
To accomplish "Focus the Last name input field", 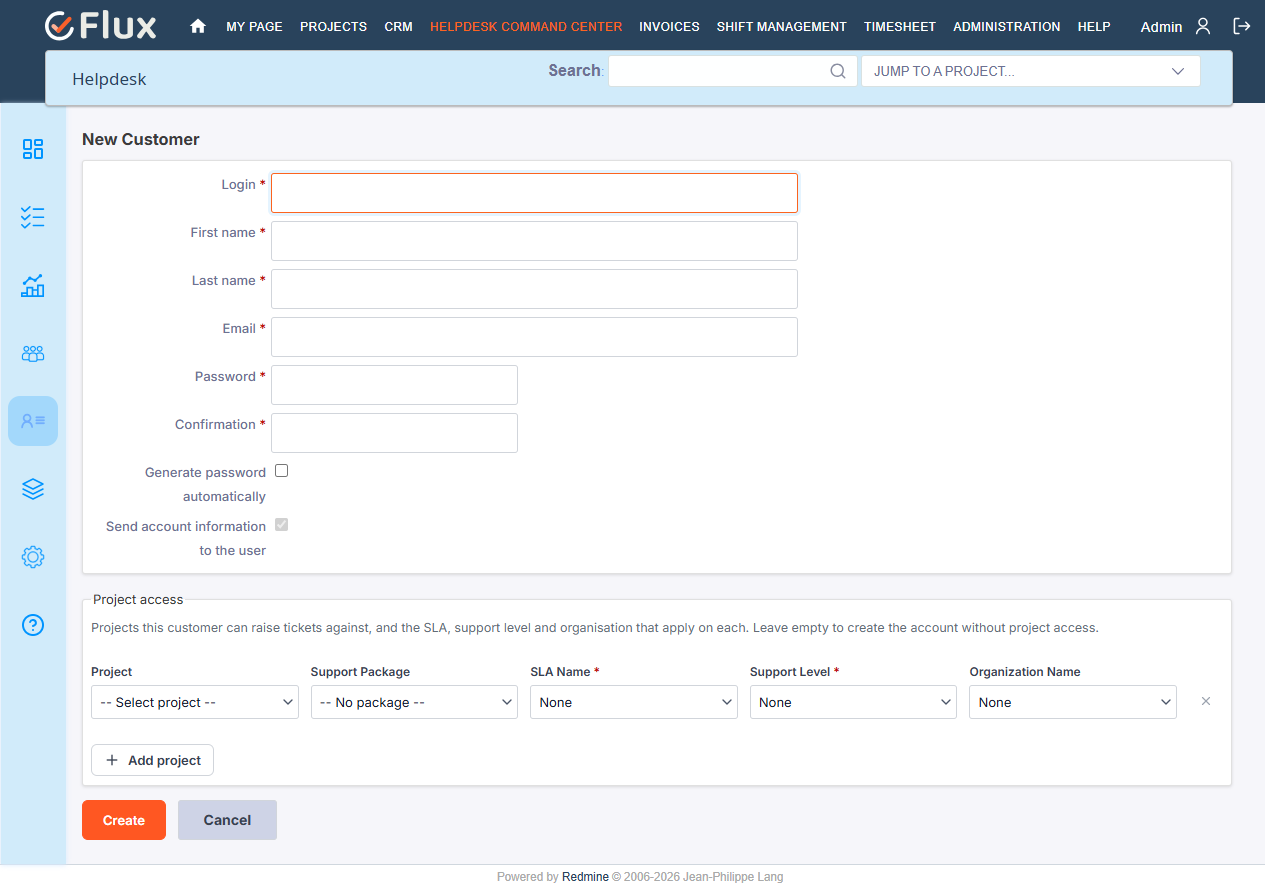I will click(x=534, y=289).
